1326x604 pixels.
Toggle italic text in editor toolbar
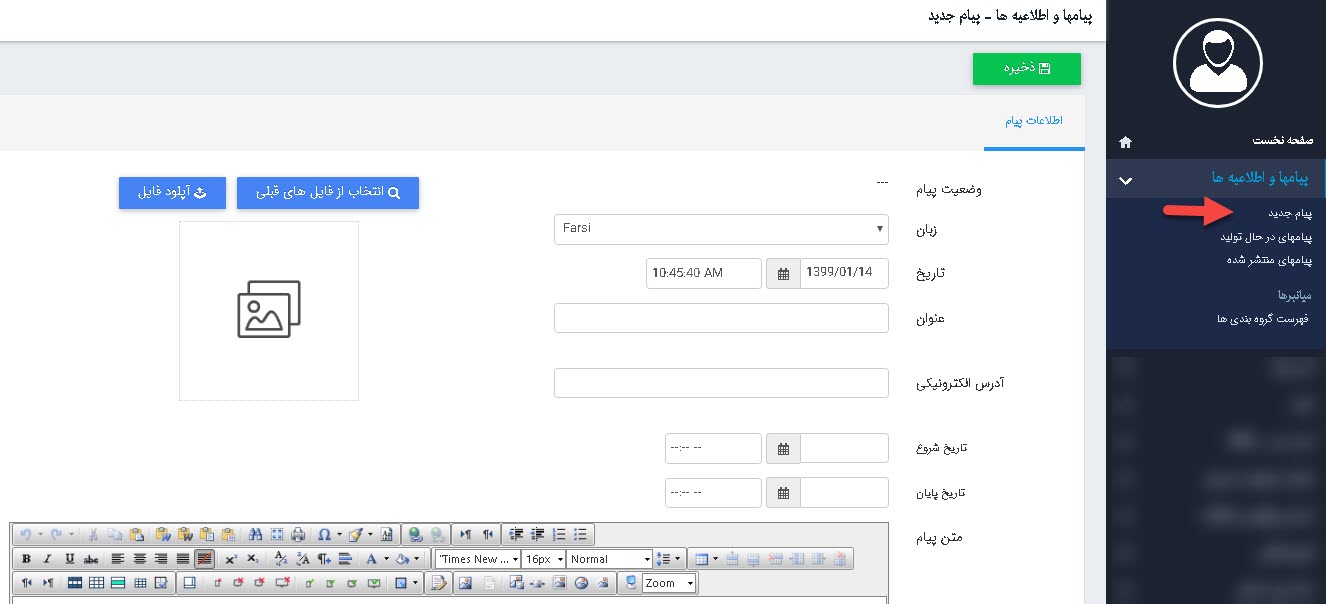click(47, 559)
